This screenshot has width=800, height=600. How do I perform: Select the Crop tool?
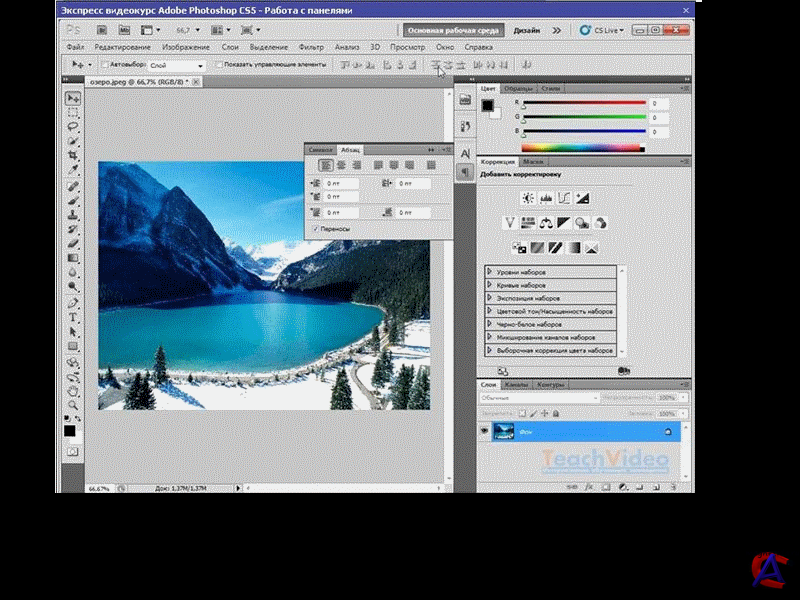pos(73,156)
